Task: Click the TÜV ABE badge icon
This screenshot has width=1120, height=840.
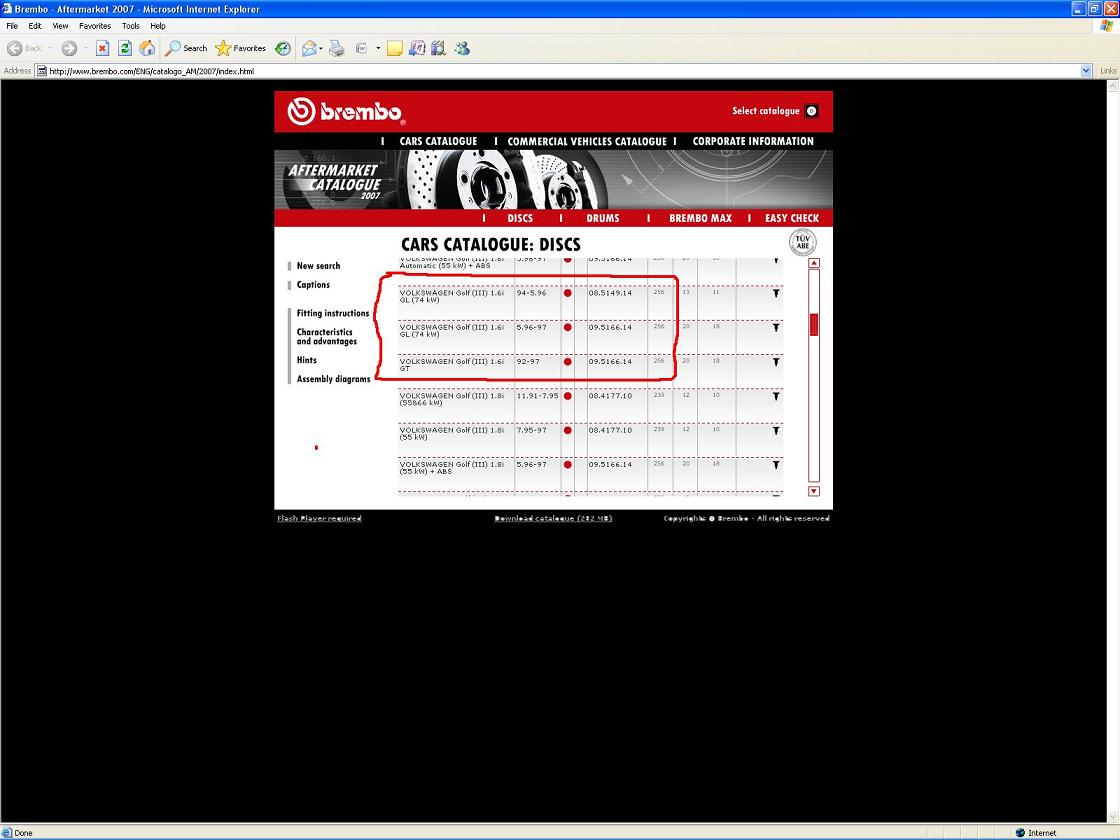Action: (802, 242)
